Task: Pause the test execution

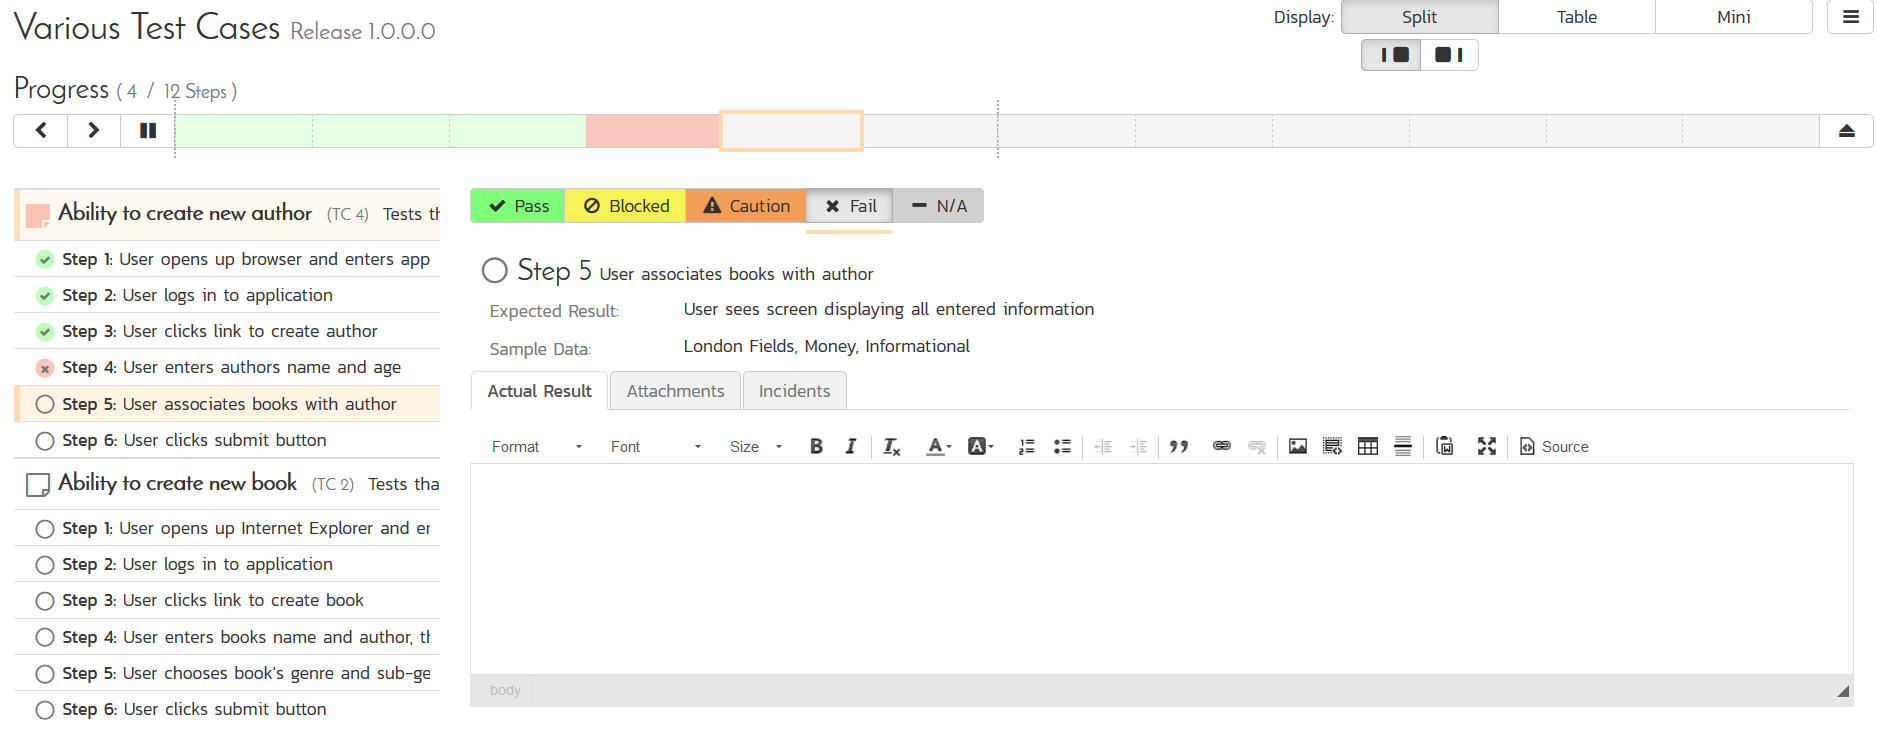Action: click(148, 131)
